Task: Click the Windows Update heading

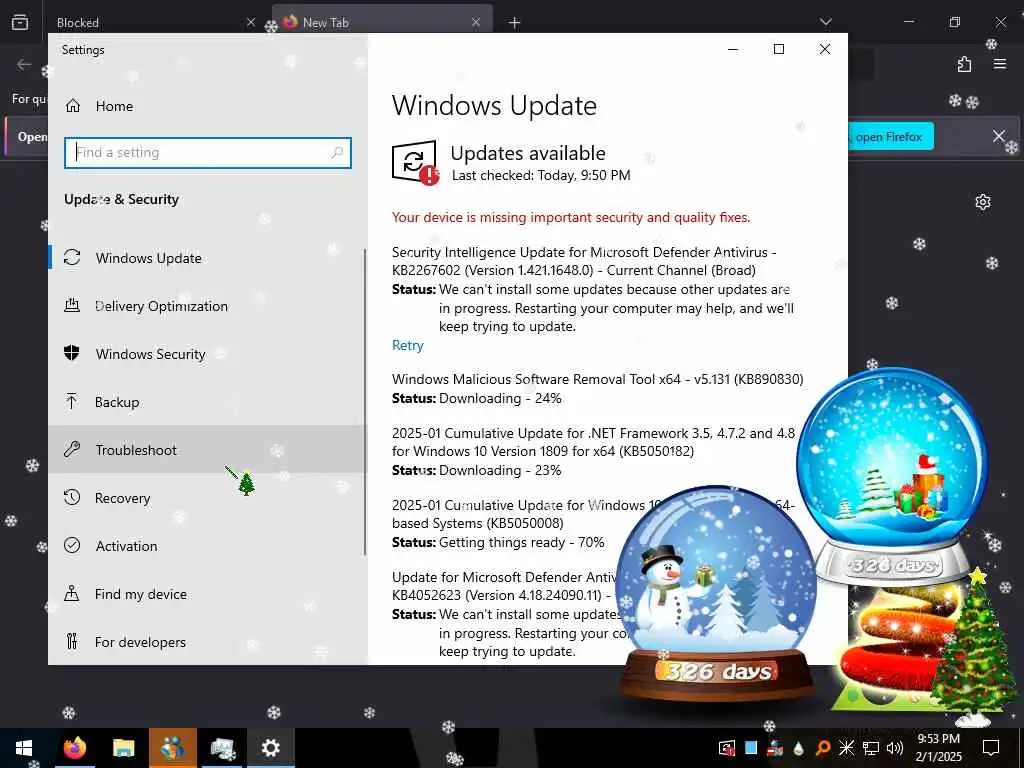Action: pos(494,106)
